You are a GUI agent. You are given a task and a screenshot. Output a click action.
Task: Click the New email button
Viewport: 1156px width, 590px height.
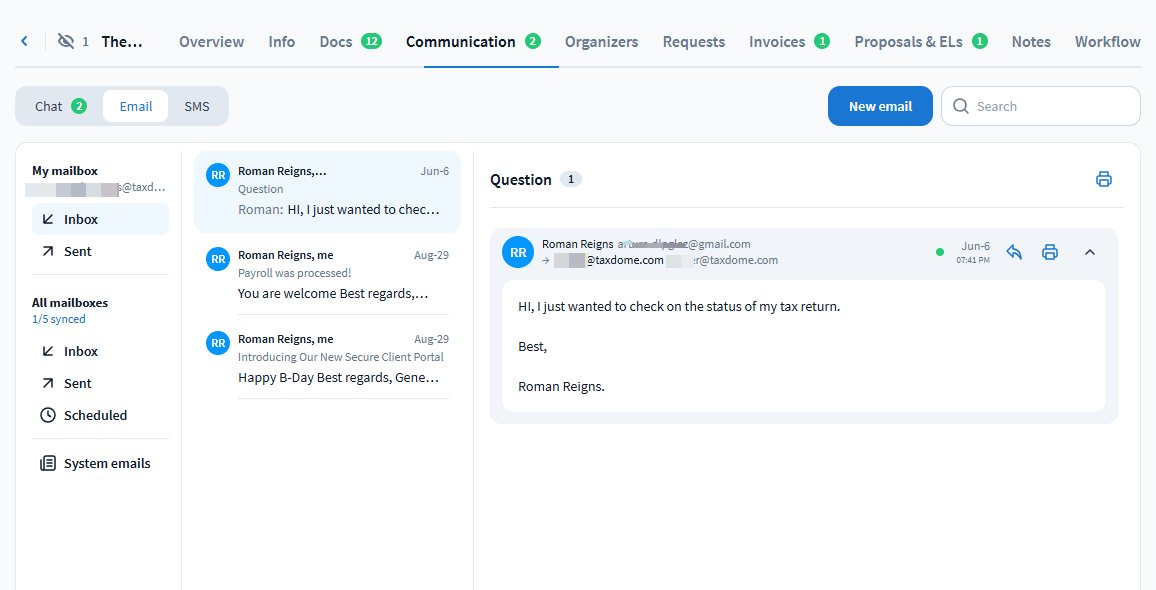click(880, 106)
